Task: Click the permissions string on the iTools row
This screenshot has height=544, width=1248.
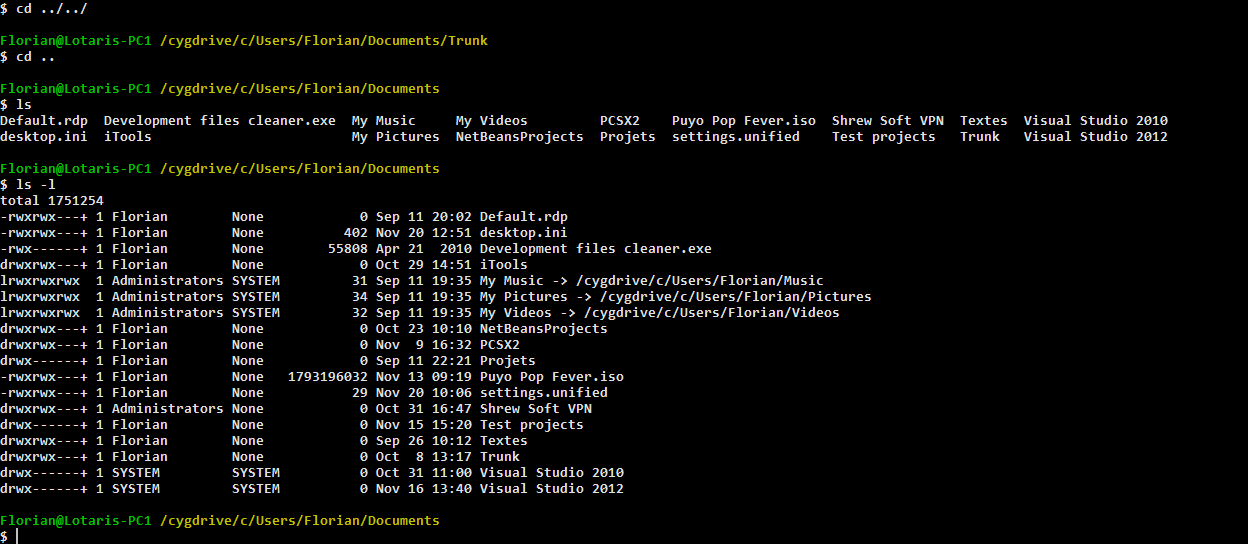Action: (x=43, y=265)
